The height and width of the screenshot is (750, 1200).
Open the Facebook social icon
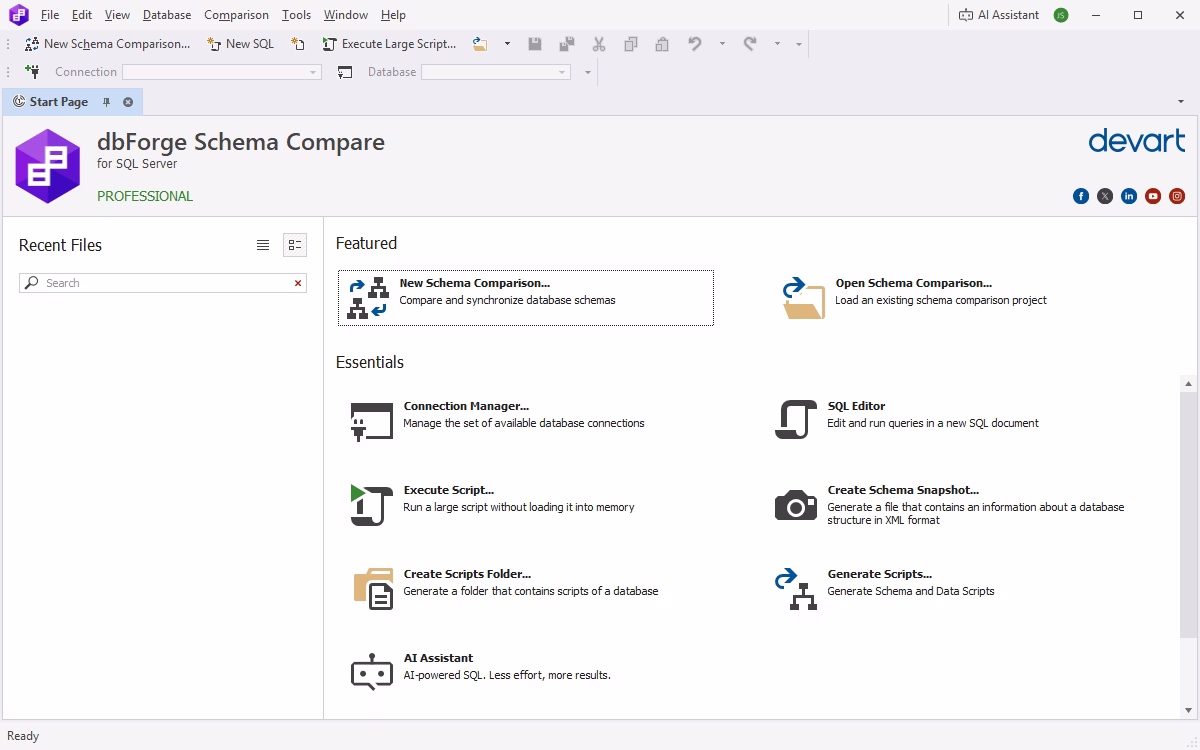(1081, 196)
